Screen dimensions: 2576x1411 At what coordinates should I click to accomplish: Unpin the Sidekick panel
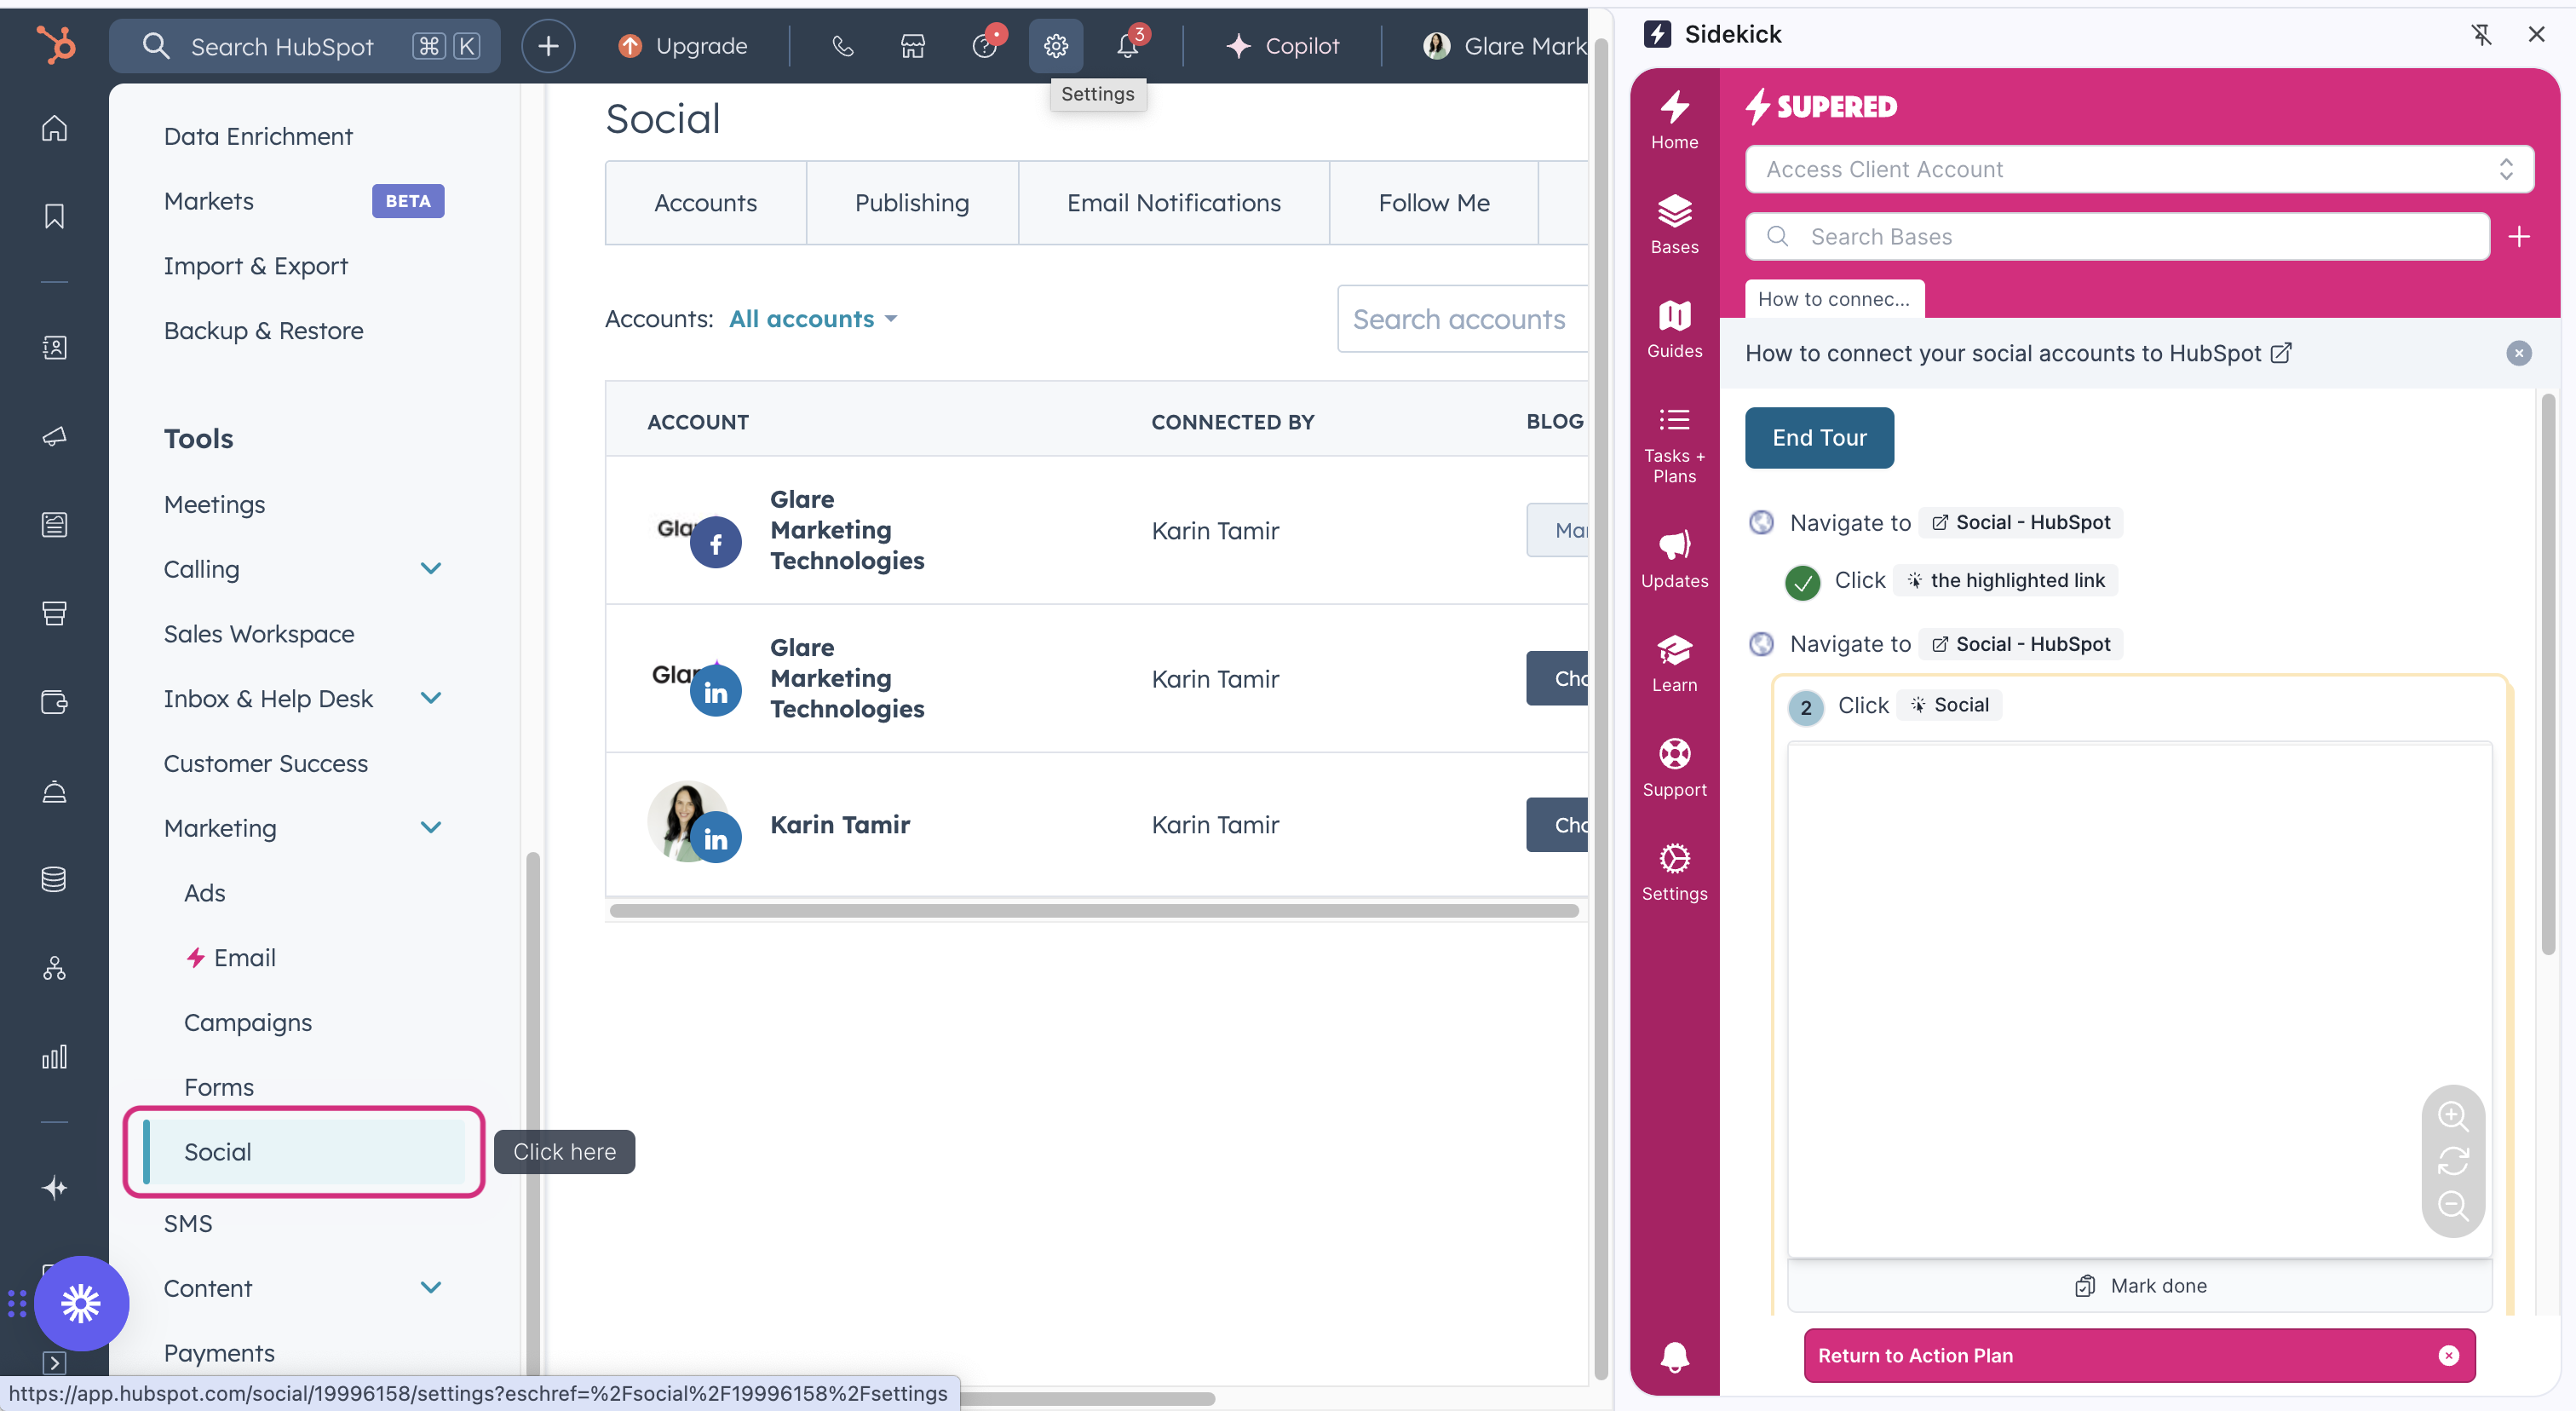2481,34
